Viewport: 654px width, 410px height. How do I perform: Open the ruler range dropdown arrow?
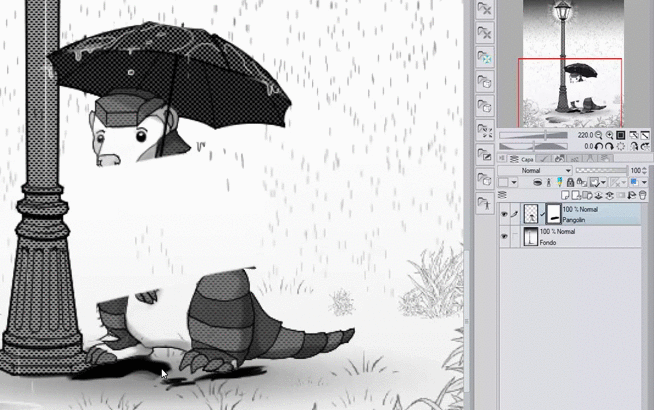pyautogui.click(x=624, y=182)
